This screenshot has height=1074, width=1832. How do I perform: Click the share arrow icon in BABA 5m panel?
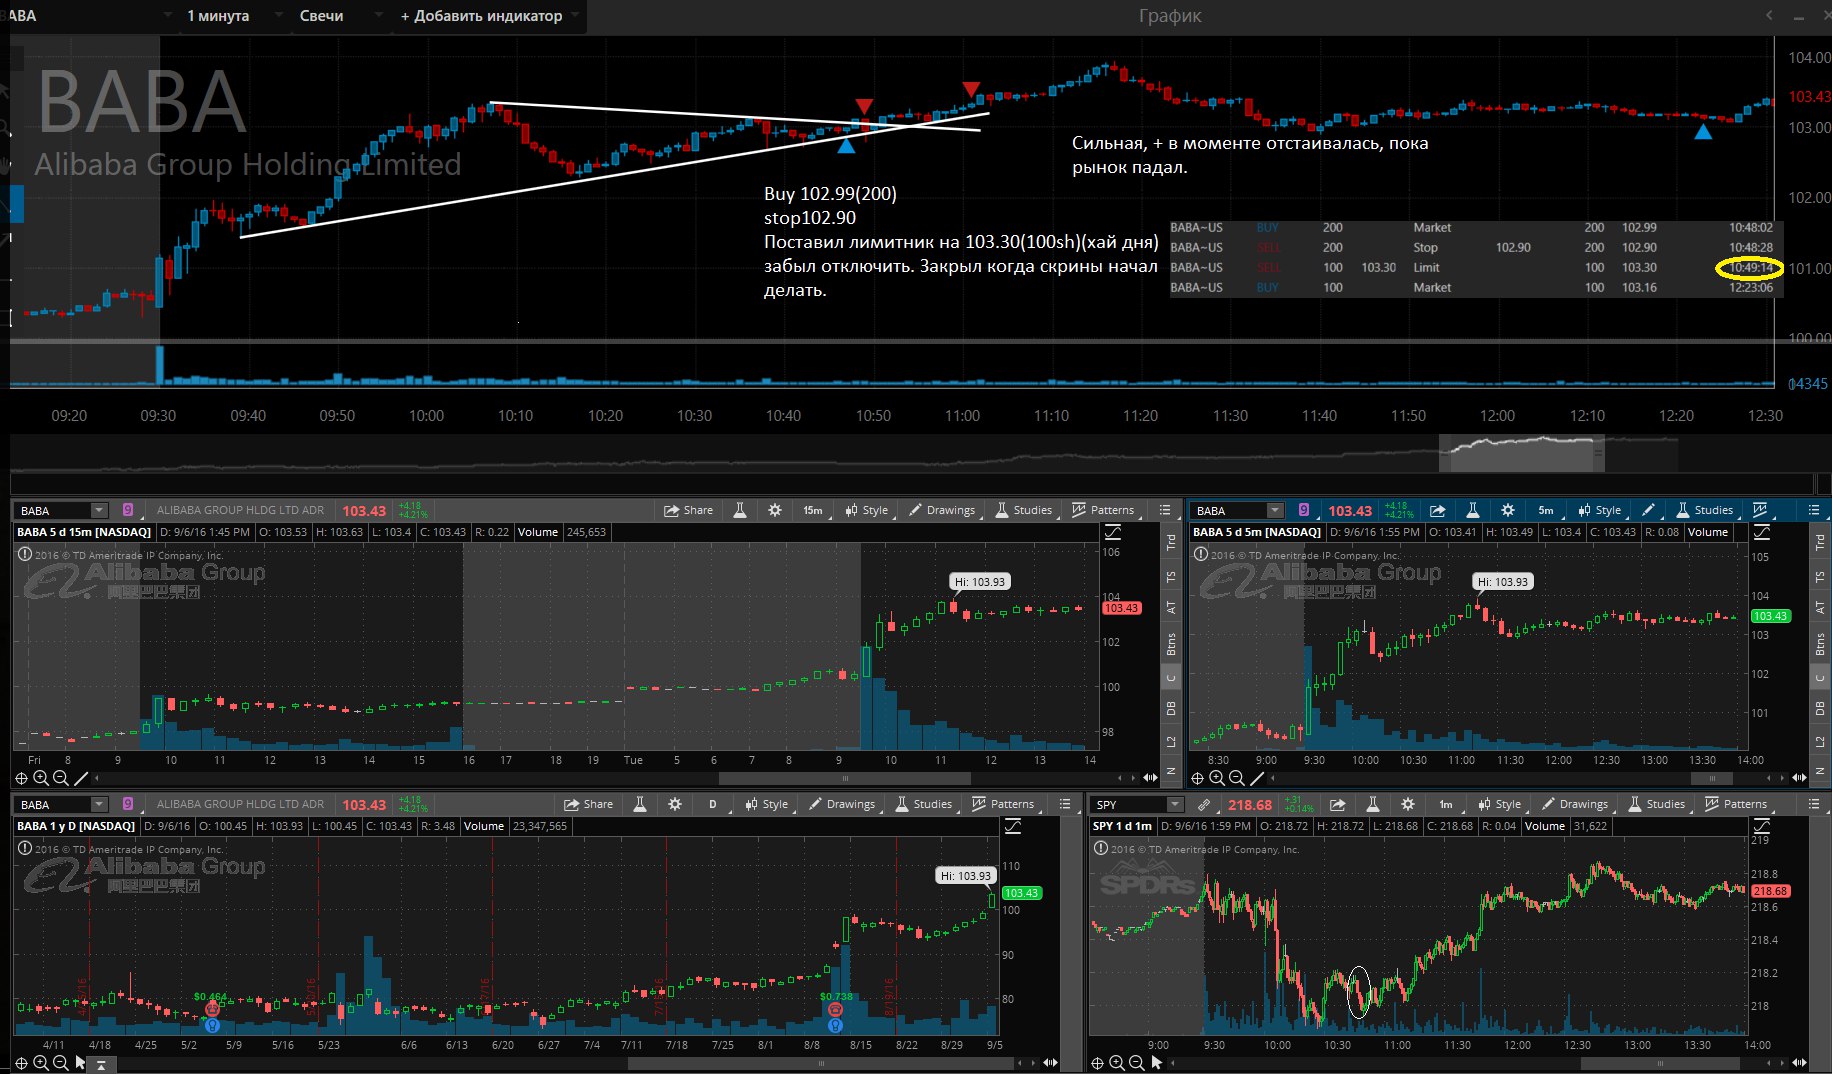[1437, 510]
